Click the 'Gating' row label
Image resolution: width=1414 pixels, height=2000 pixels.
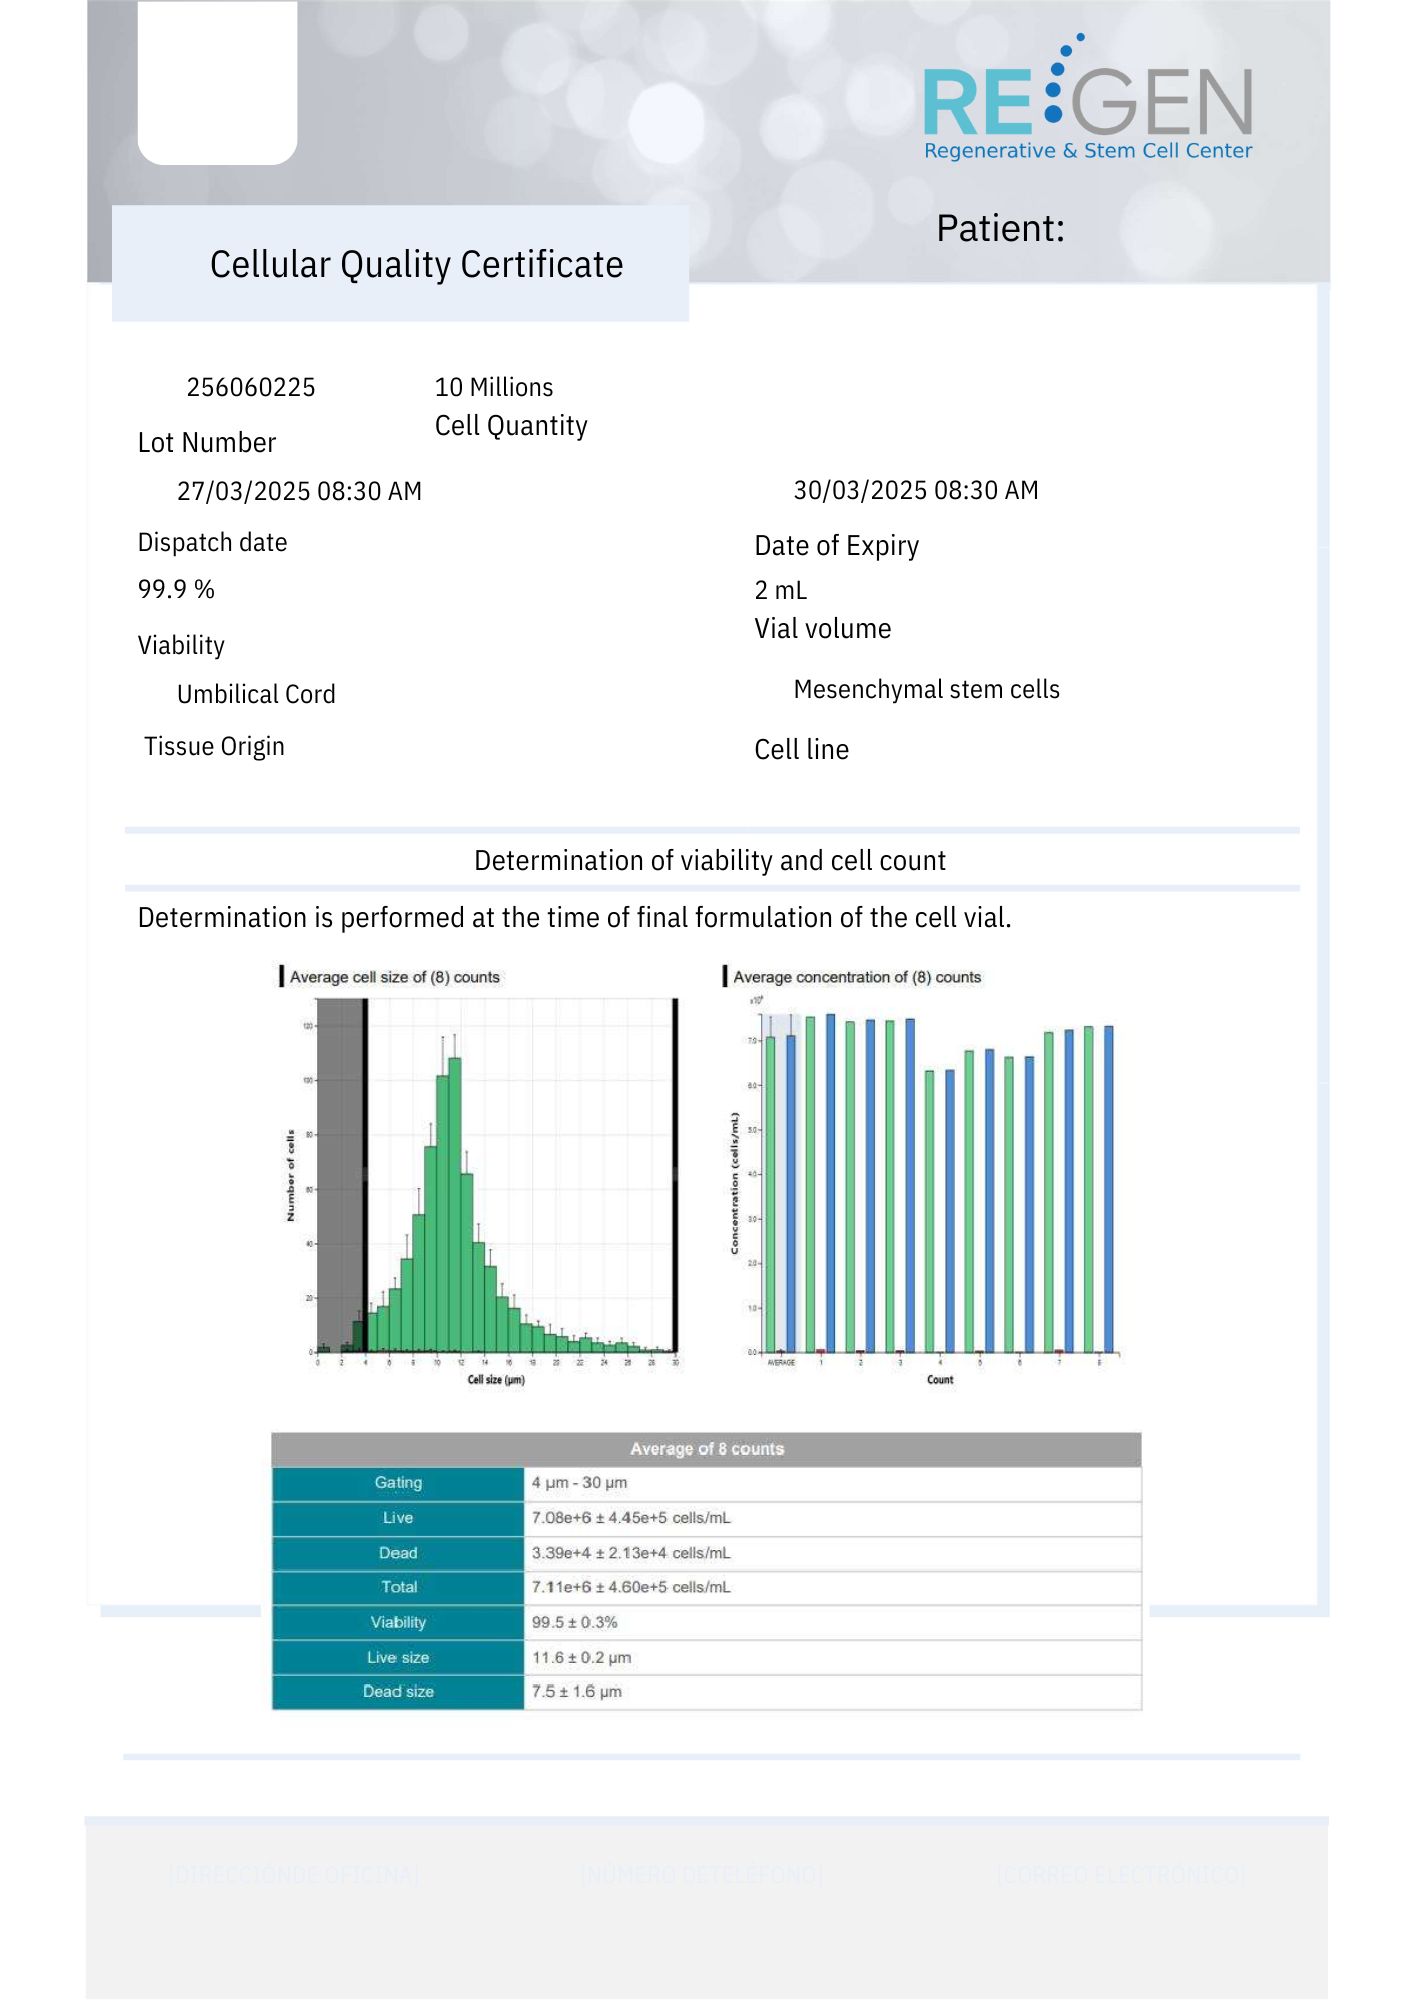click(398, 1483)
